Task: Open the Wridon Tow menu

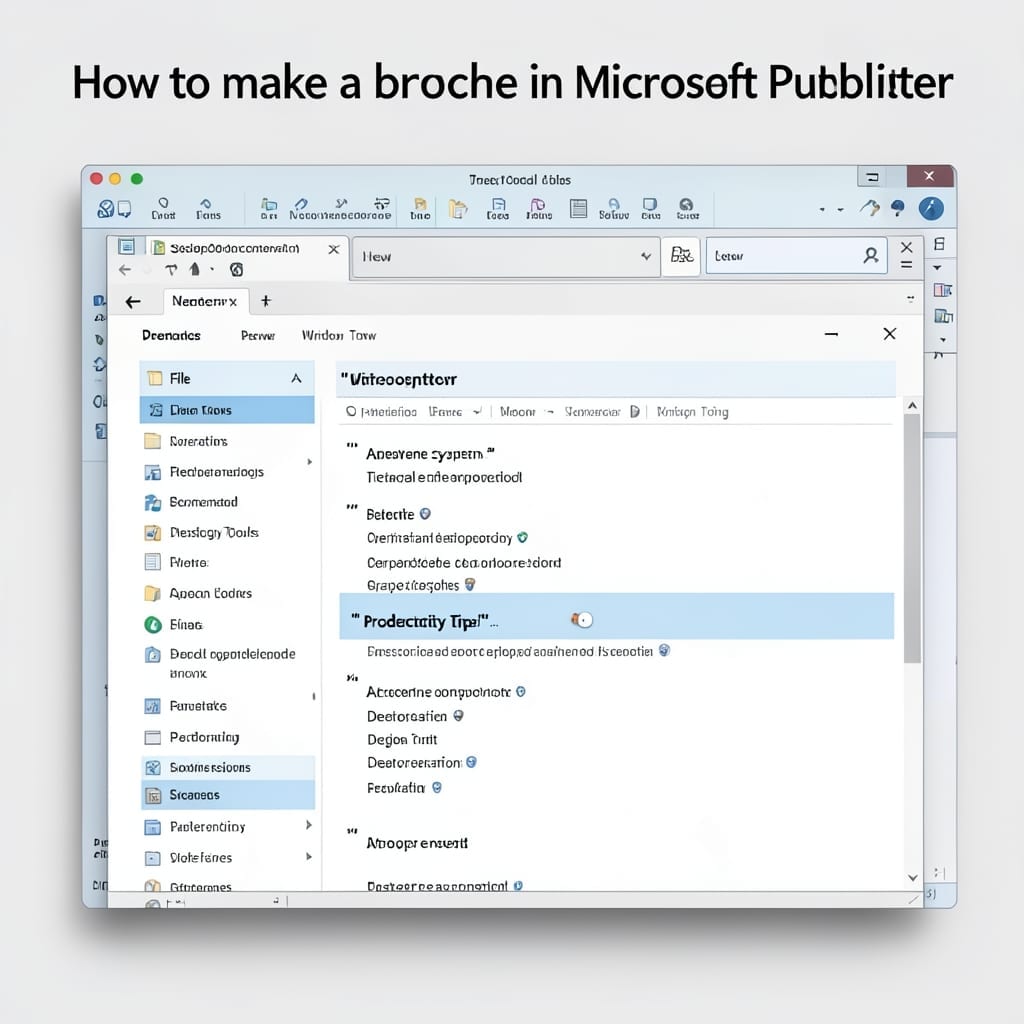Action: 338,335
